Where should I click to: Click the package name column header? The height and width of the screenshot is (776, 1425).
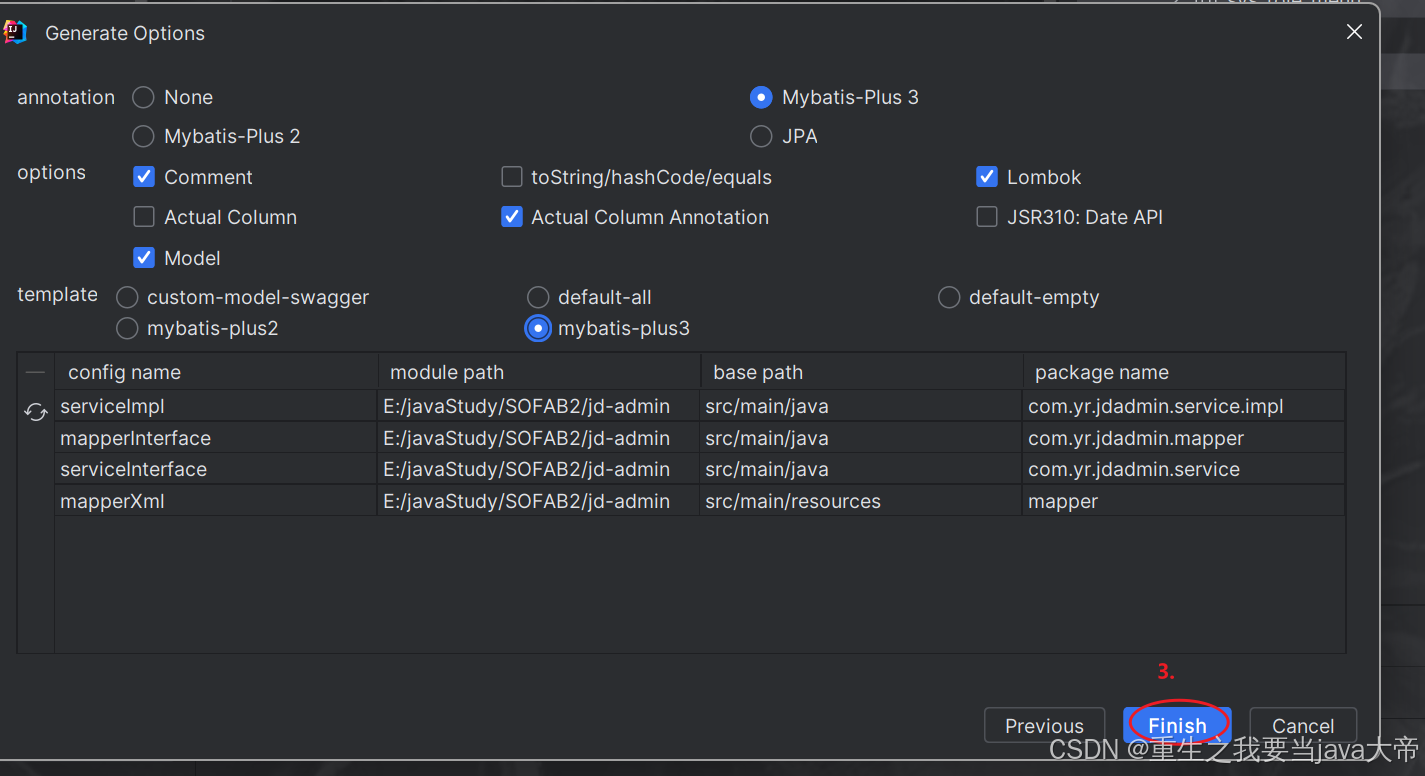[1184, 372]
